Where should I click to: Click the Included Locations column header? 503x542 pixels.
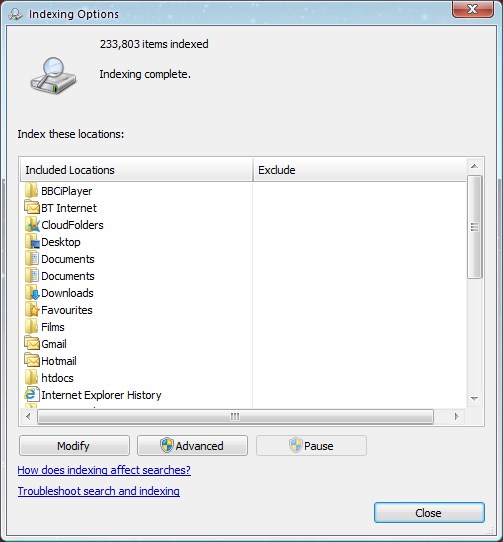pyautogui.click(x=137, y=170)
